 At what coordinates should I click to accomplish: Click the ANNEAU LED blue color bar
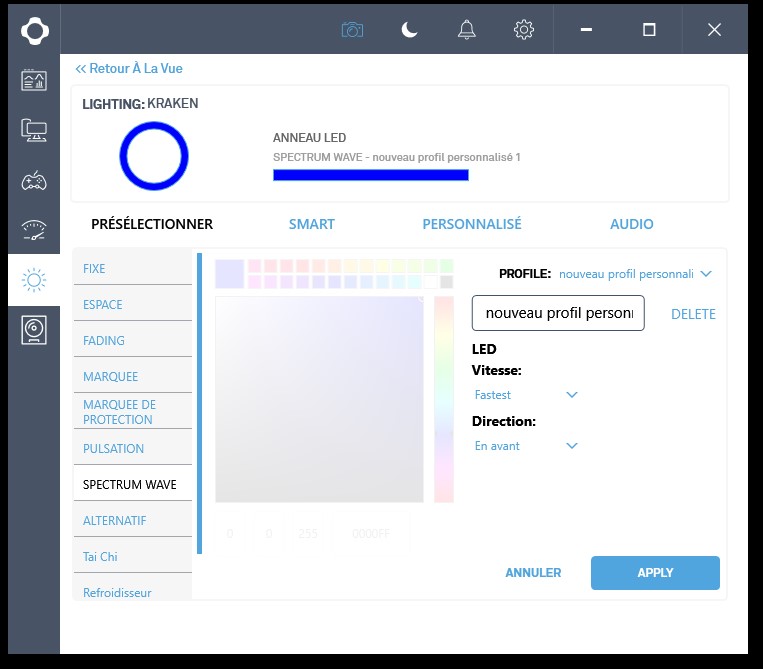(x=371, y=175)
